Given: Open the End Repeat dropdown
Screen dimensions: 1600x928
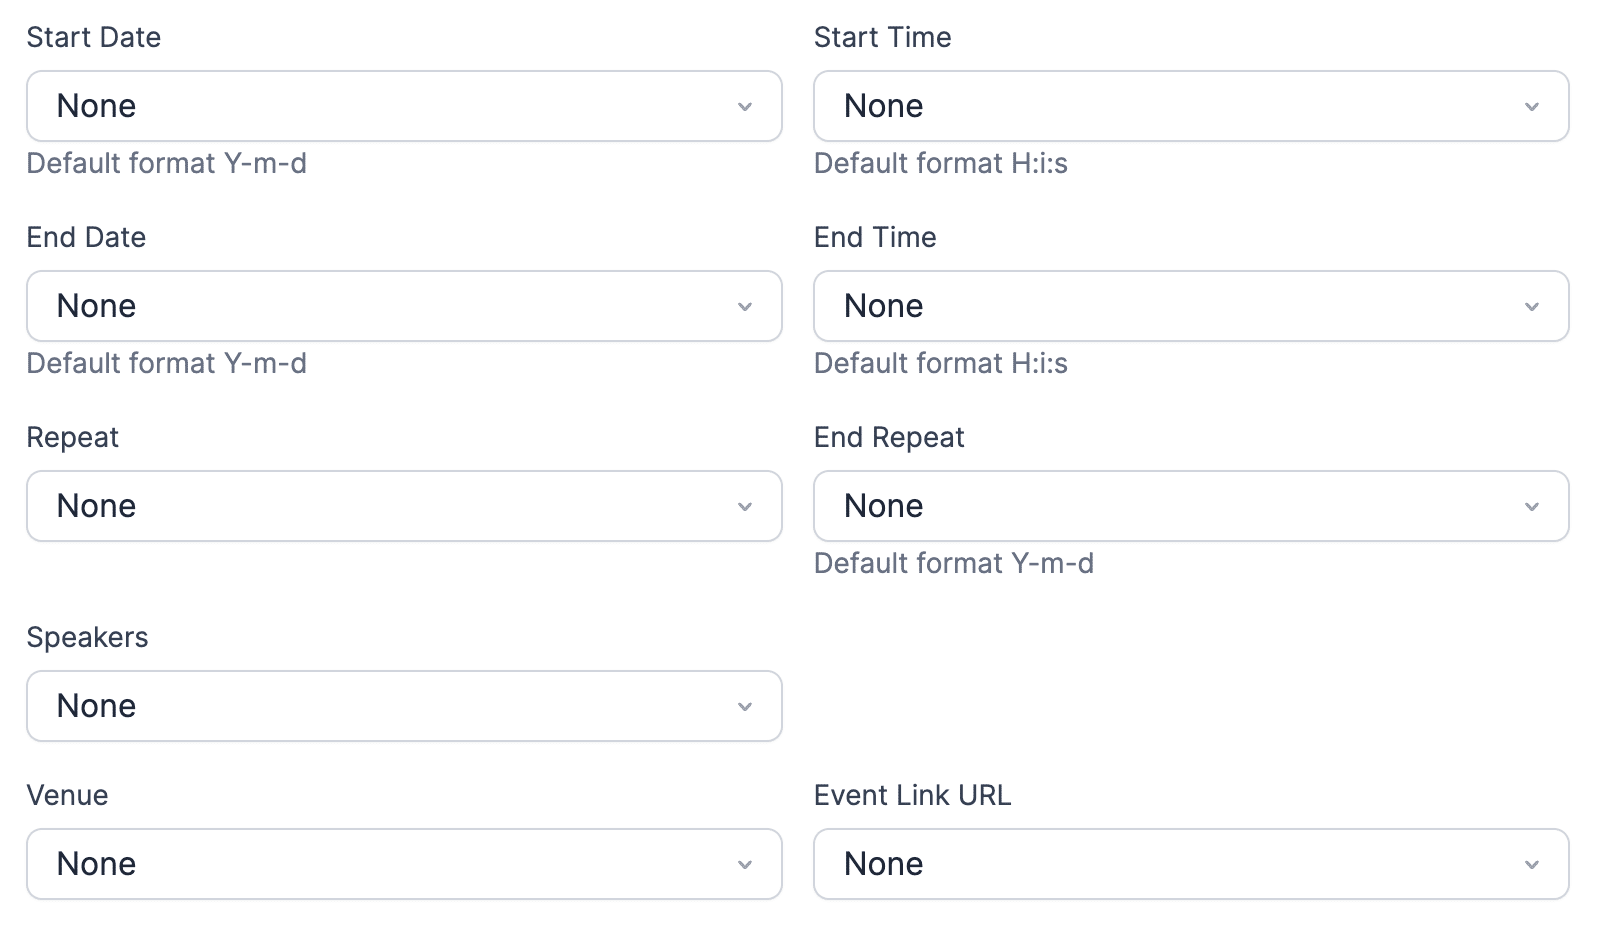Looking at the screenshot, I should (x=1190, y=506).
